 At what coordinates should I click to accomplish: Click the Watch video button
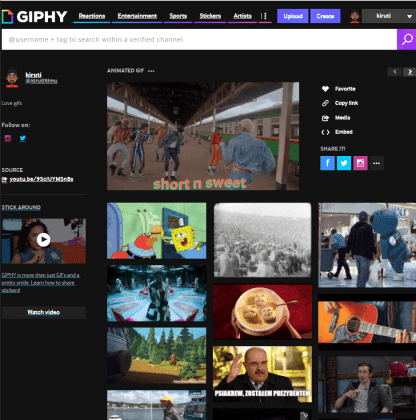(x=44, y=312)
